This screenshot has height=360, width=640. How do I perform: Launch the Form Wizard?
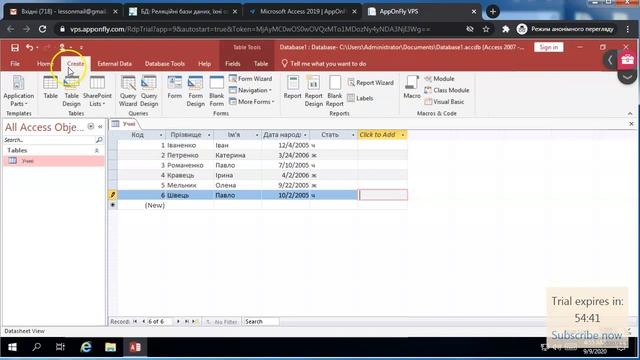coord(251,78)
